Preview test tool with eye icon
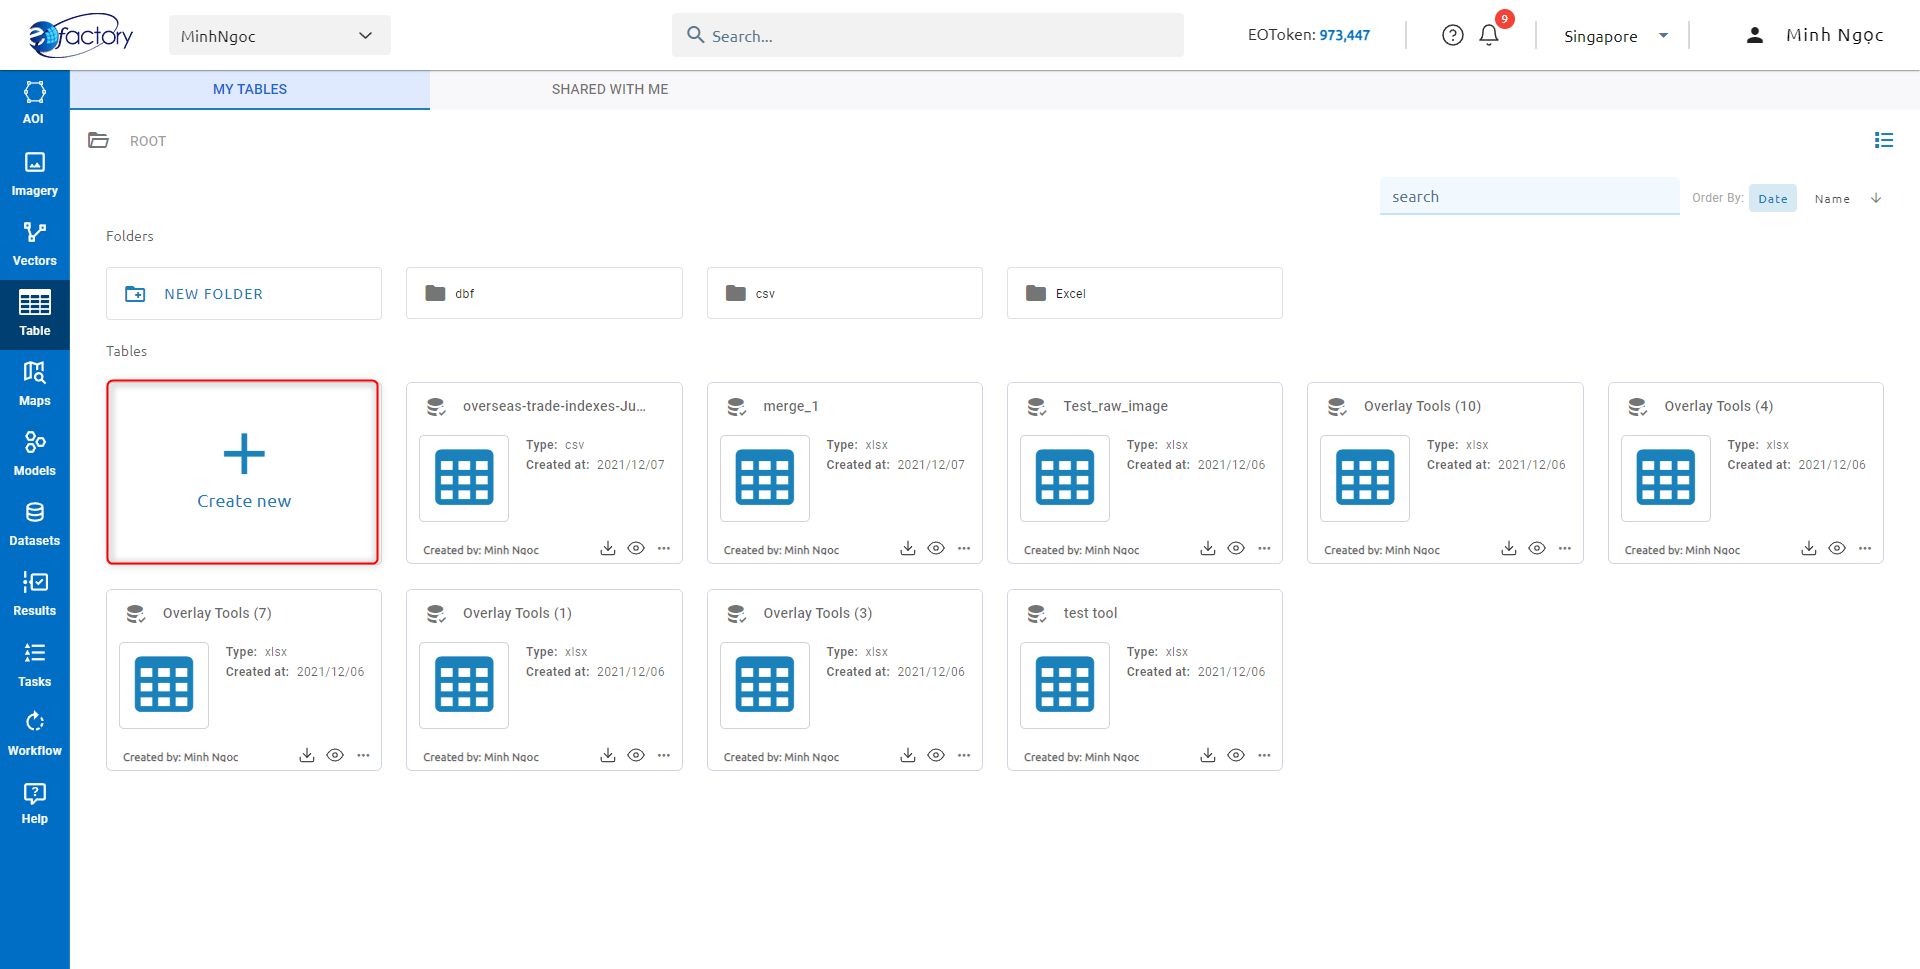This screenshot has width=1920, height=969. click(x=1236, y=755)
